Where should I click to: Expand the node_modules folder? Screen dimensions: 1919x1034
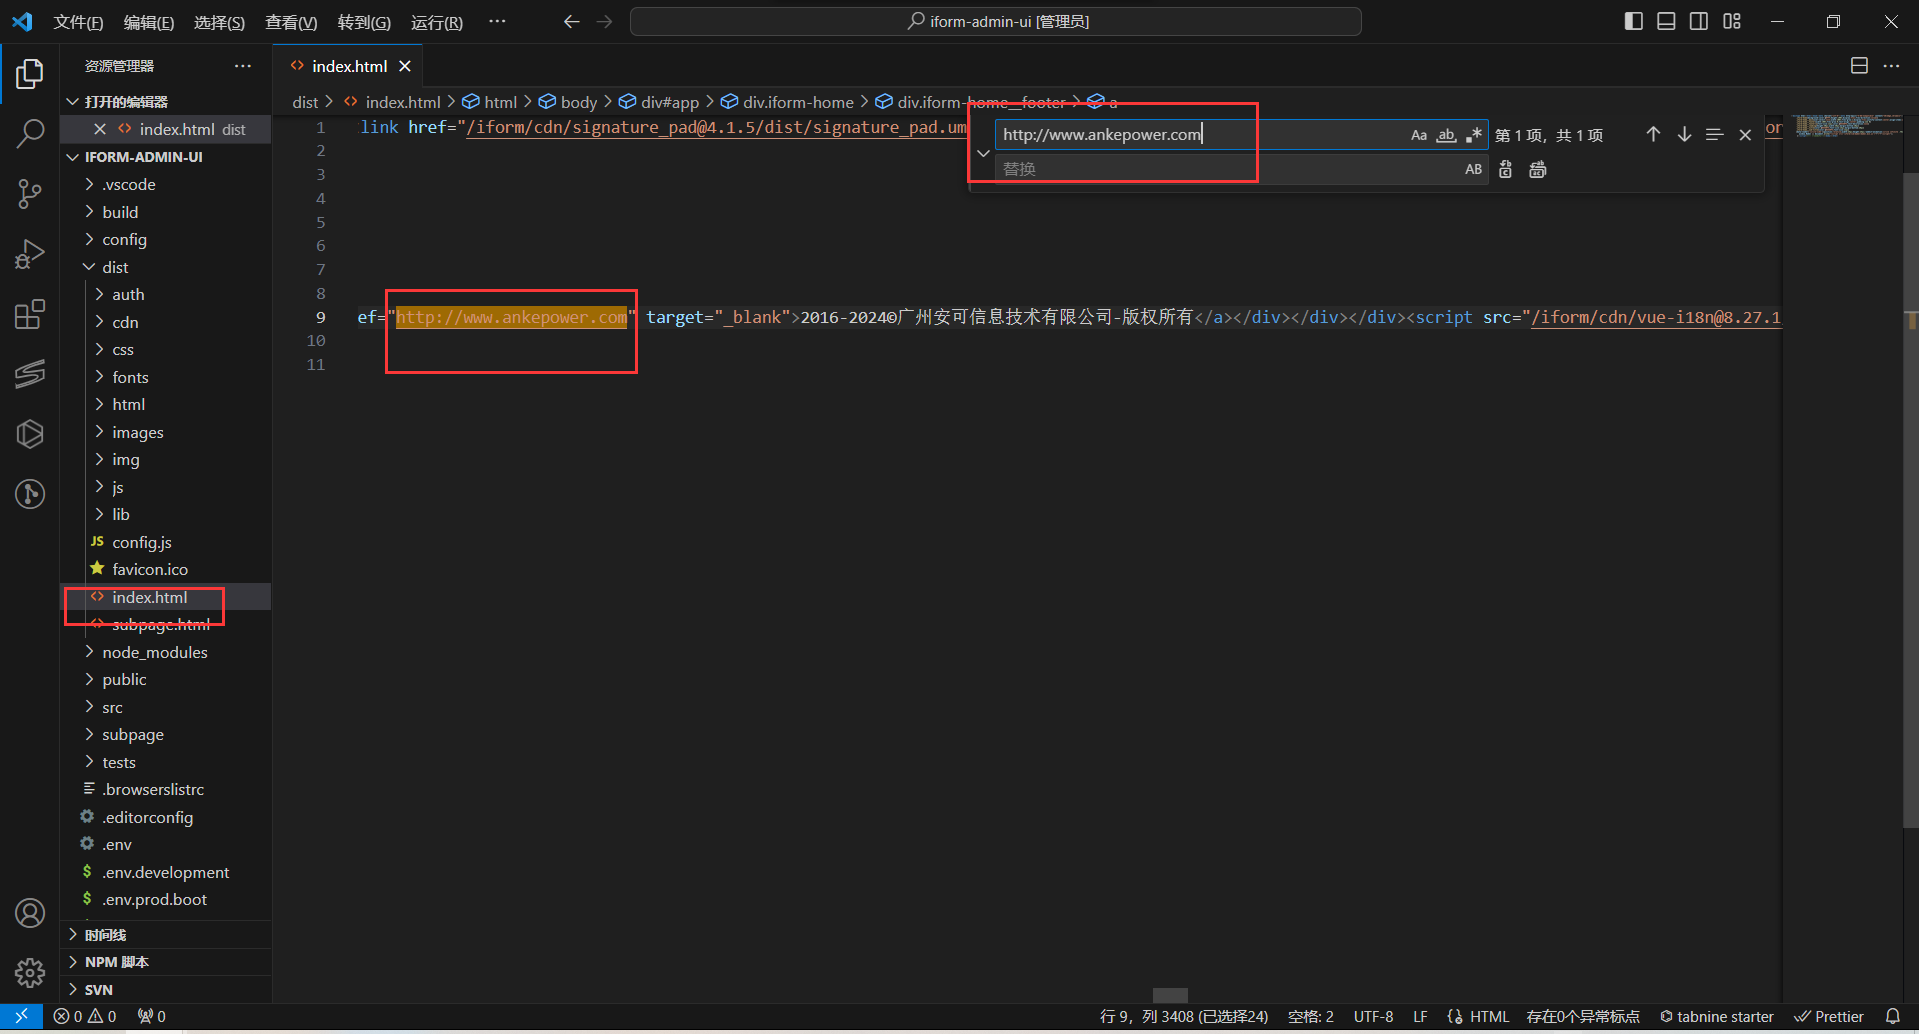(x=154, y=652)
